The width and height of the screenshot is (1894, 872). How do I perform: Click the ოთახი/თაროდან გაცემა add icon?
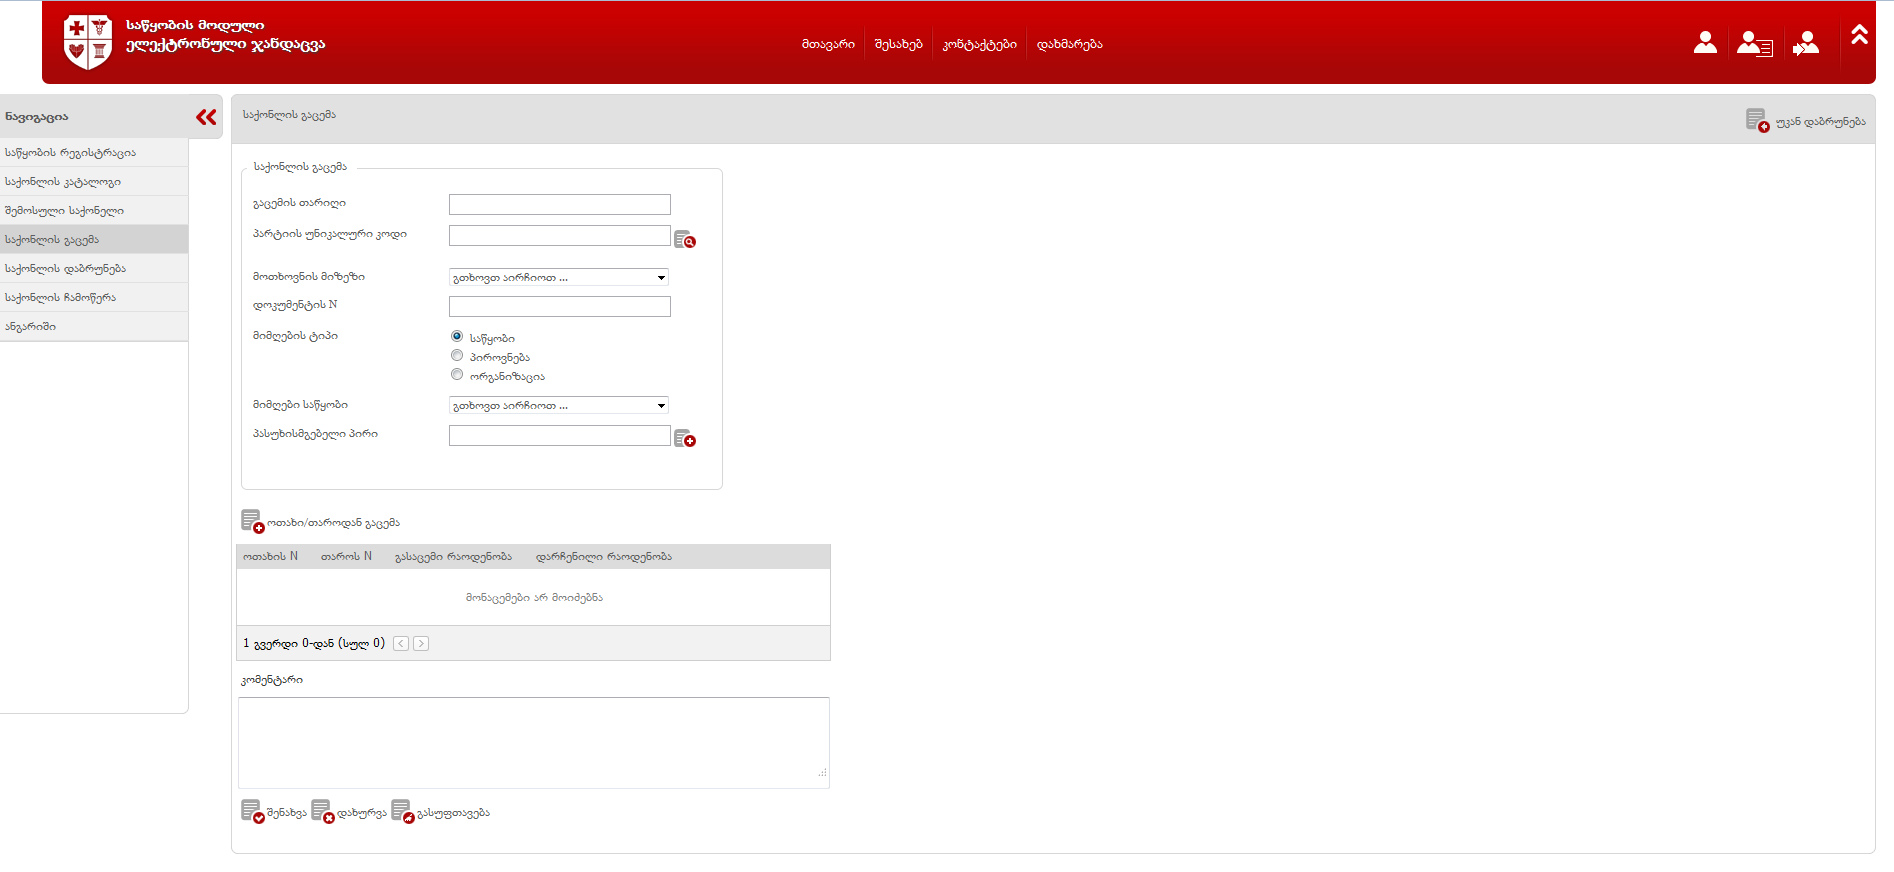point(252,522)
